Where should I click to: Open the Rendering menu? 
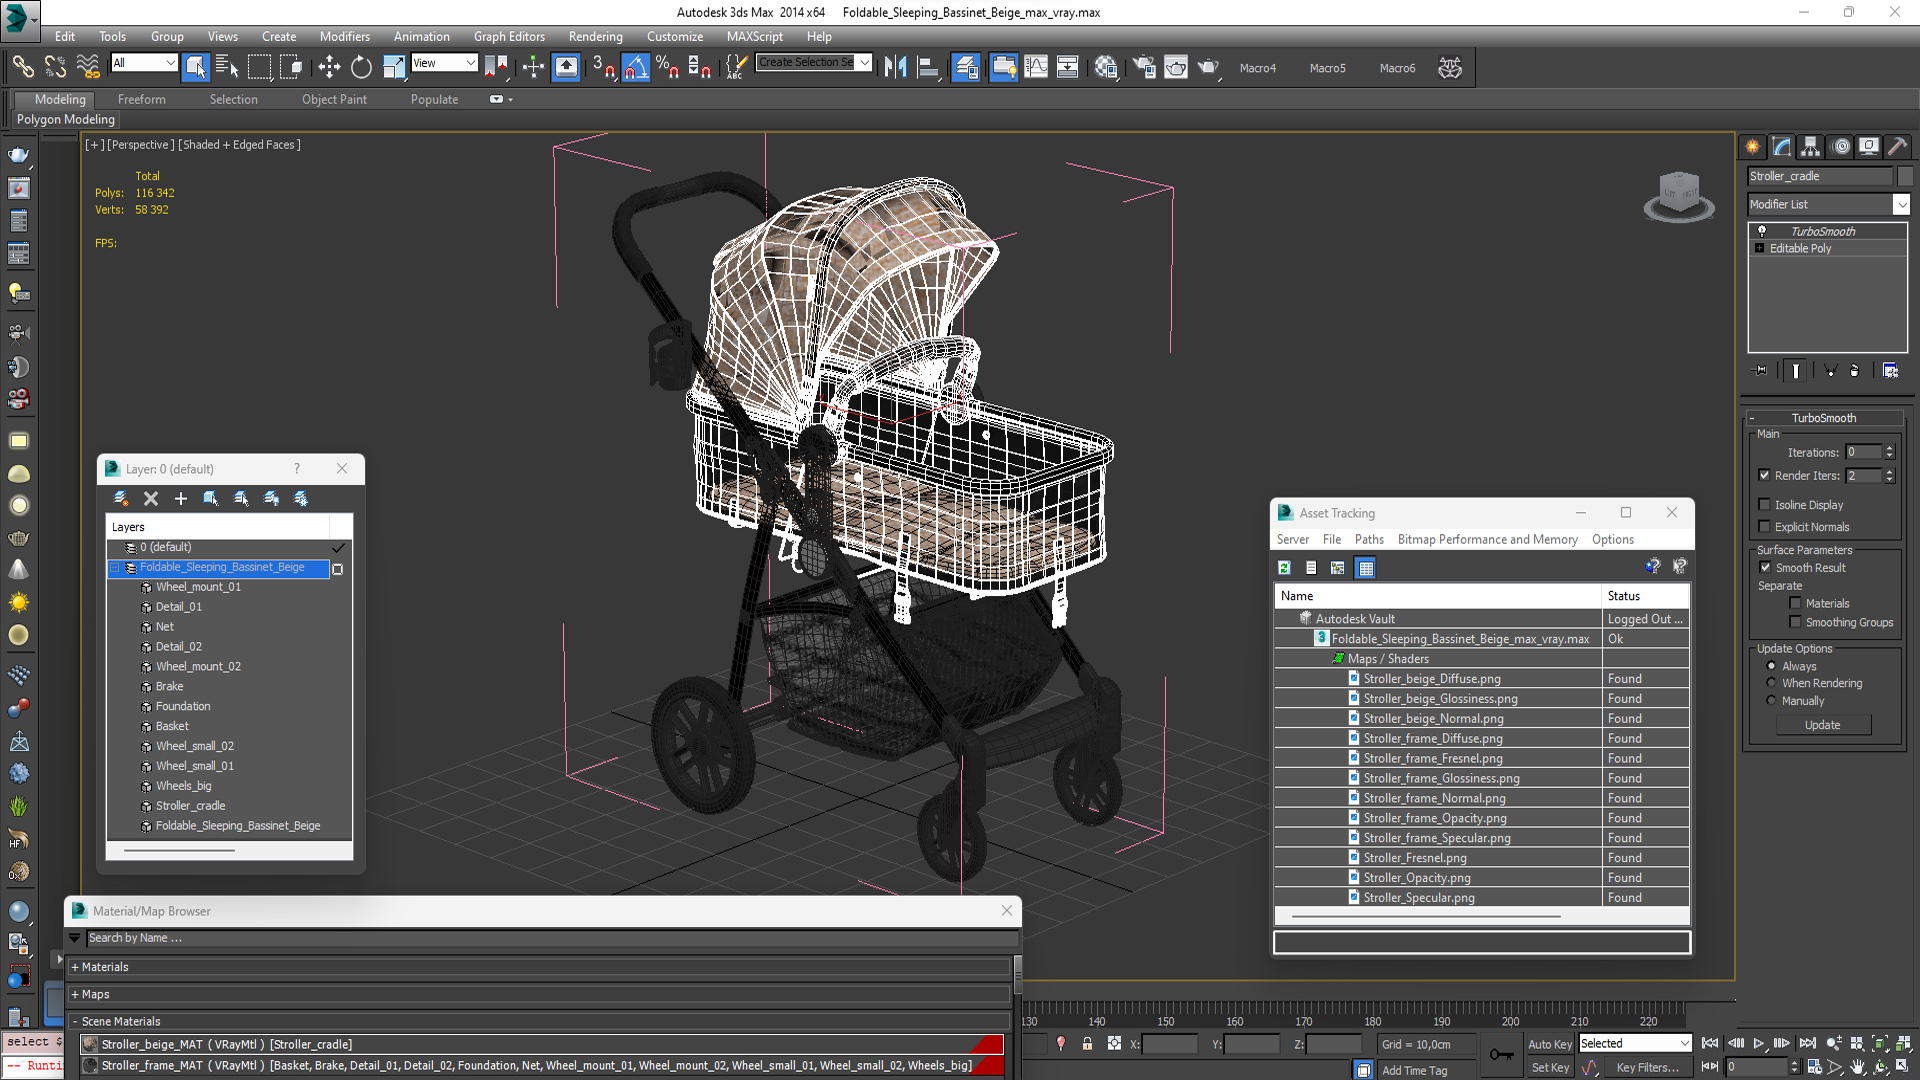point(595,36)
